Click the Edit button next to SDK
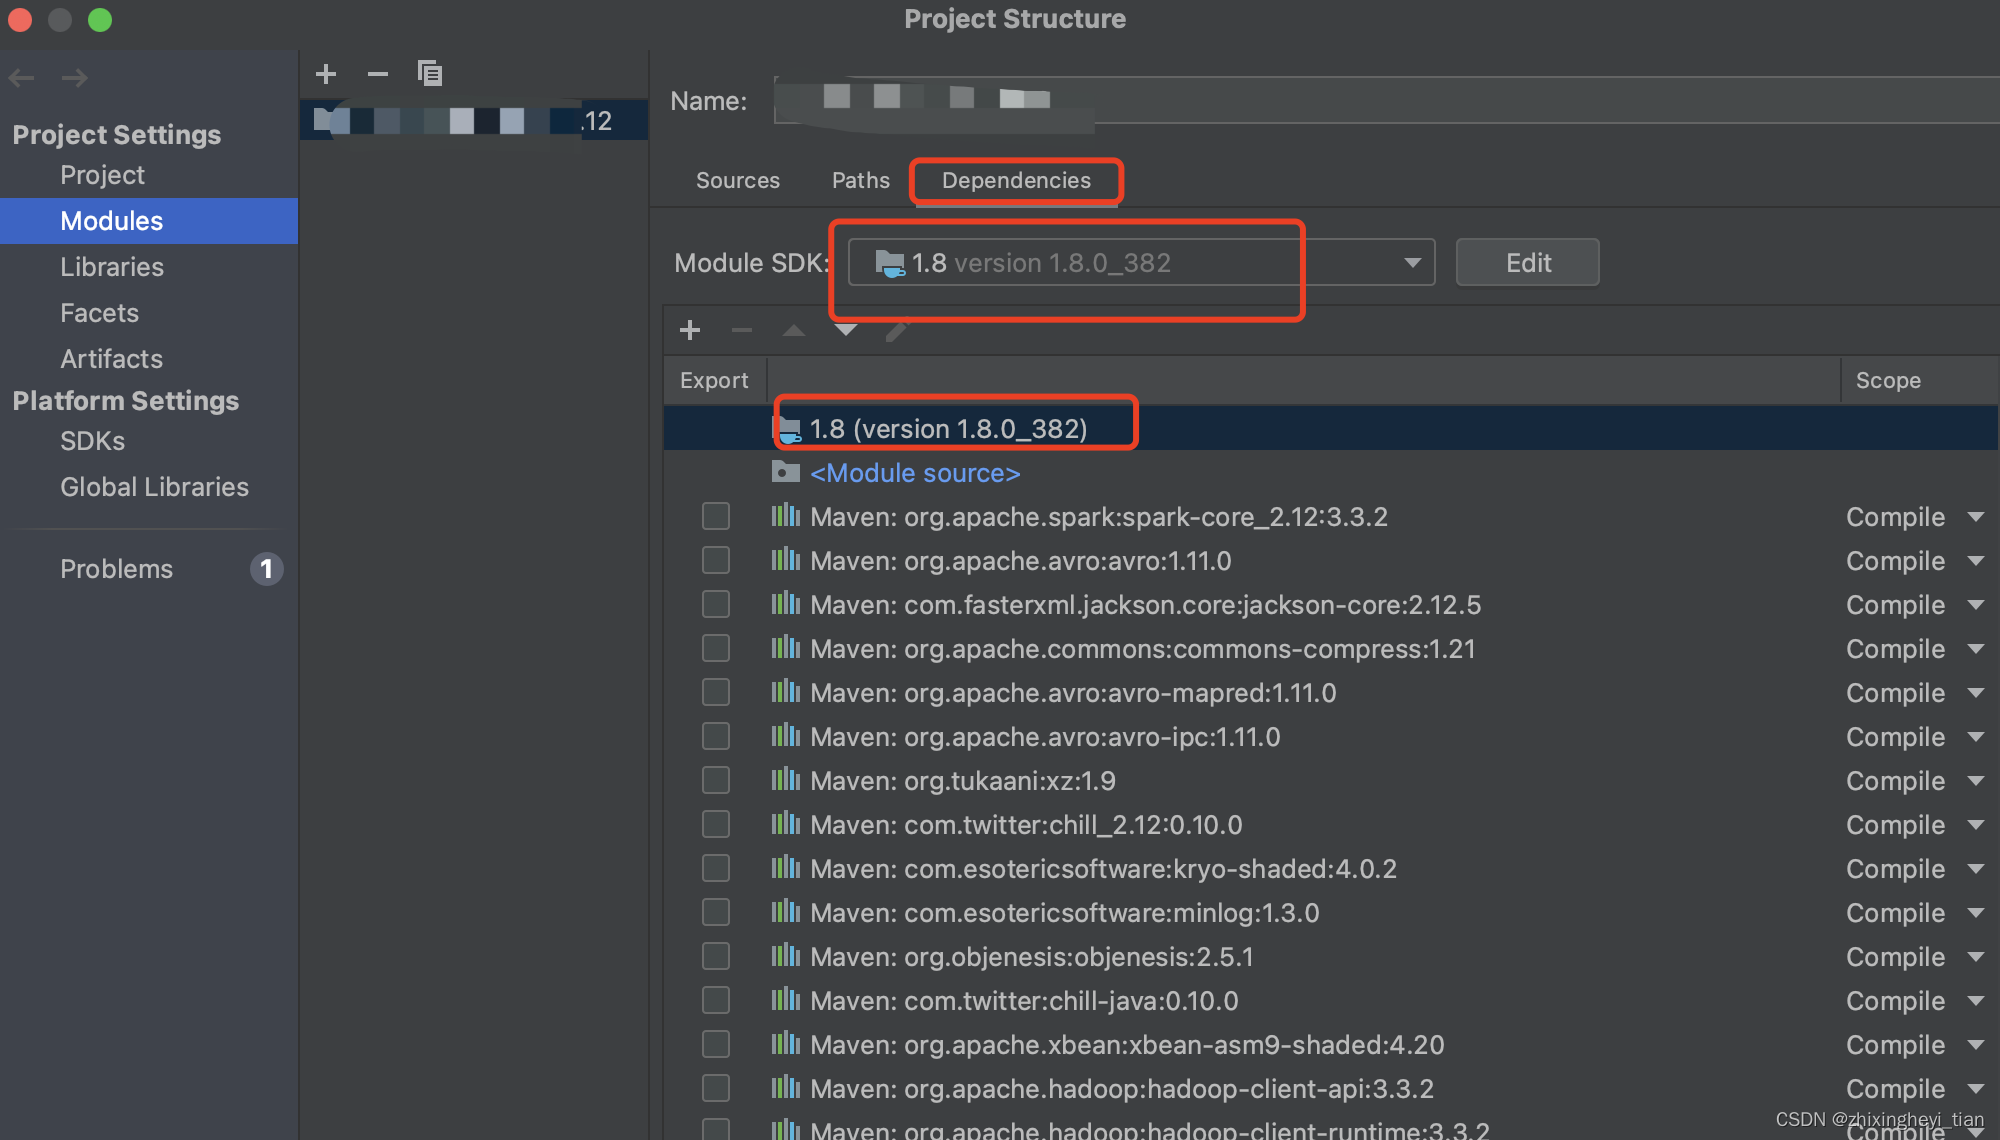The height and width of the screenshot is (1140, 2000). point(1527,263)
